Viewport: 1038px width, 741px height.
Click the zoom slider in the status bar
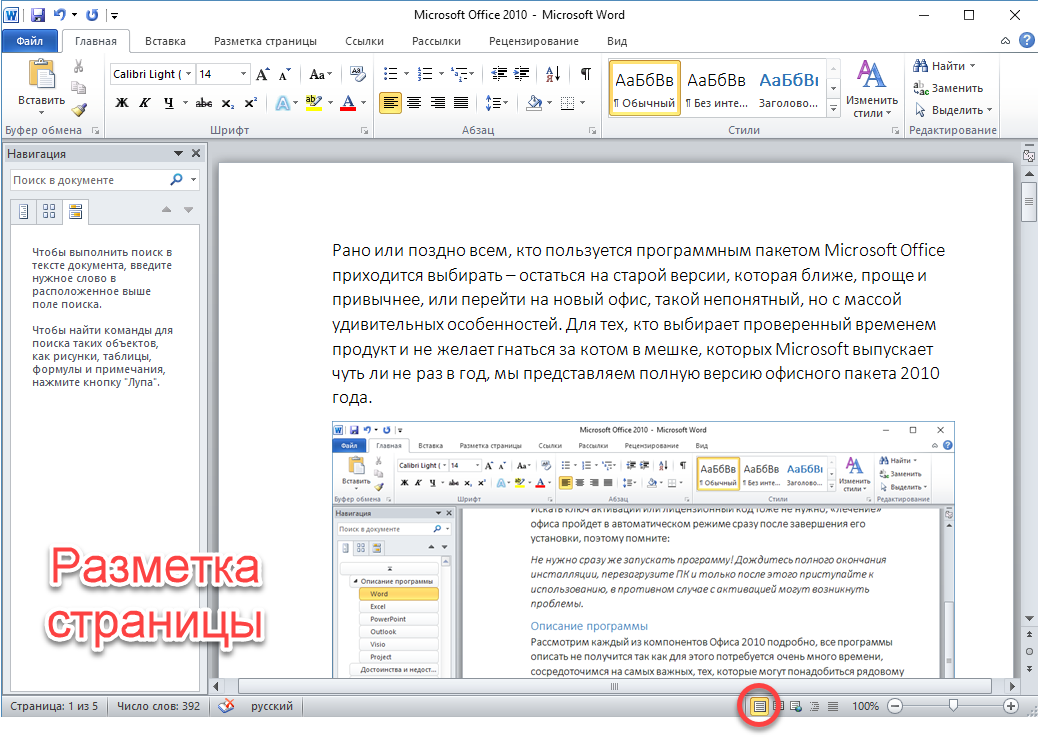click(953, 706)
